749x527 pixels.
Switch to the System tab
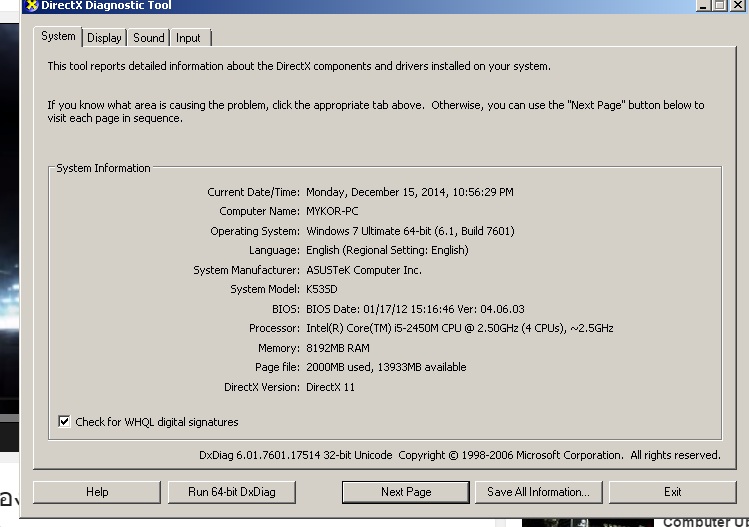[x=58, y=36]
